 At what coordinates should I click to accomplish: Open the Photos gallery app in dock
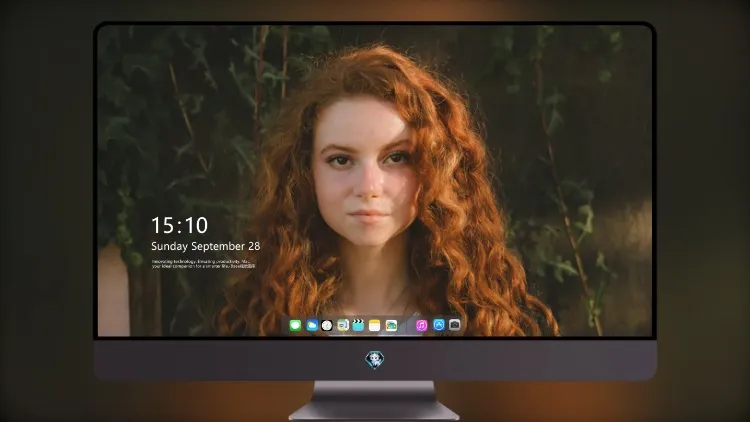click(x=391, y=325)
